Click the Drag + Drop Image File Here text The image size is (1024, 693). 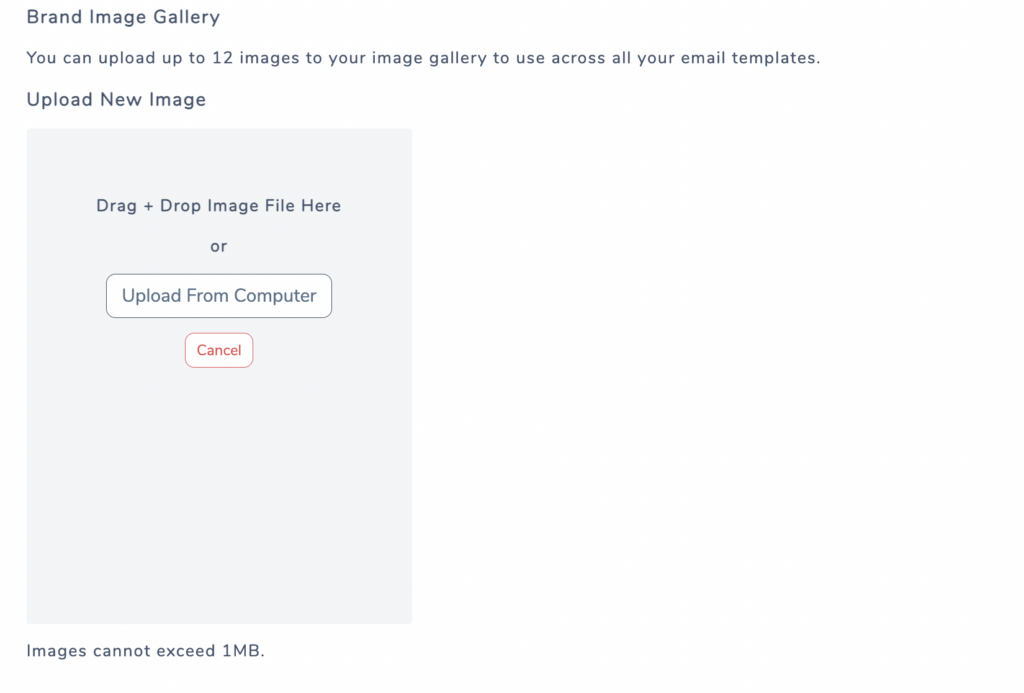[x=219, y=206]
